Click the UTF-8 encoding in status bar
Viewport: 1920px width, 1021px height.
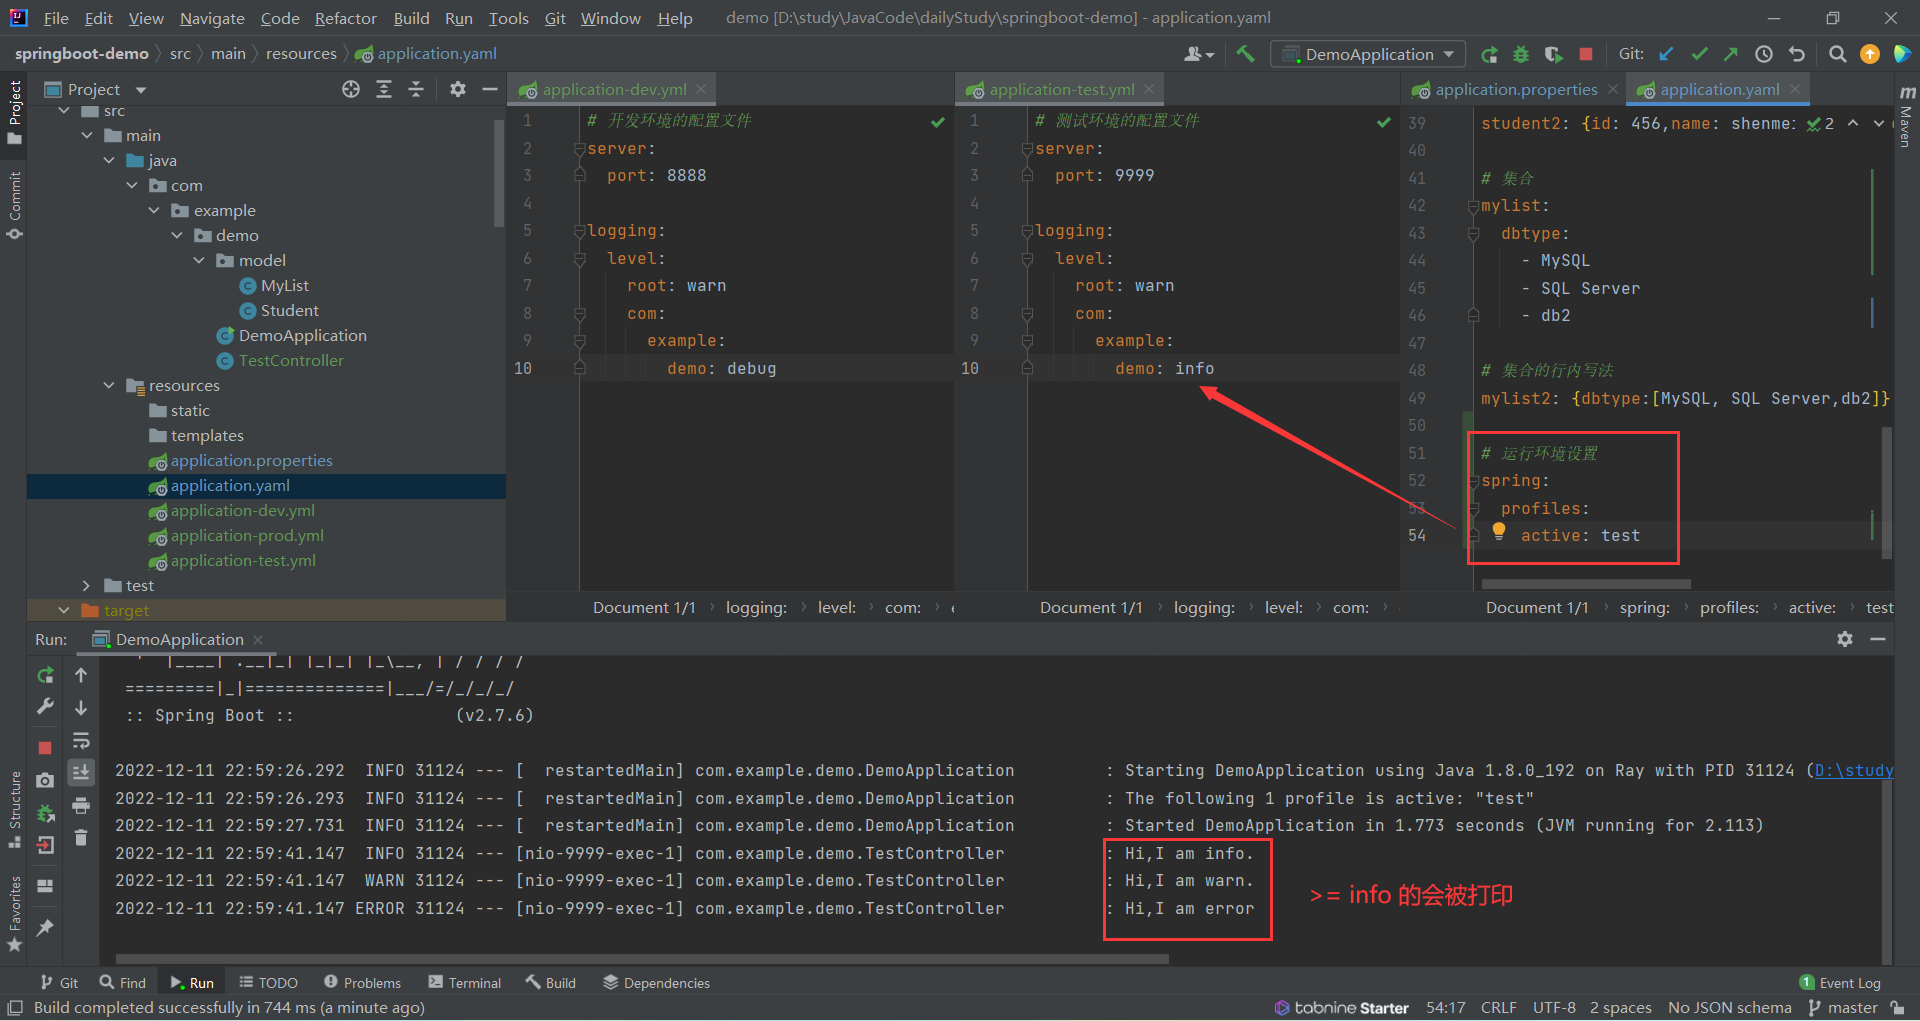point(1554,1007)
